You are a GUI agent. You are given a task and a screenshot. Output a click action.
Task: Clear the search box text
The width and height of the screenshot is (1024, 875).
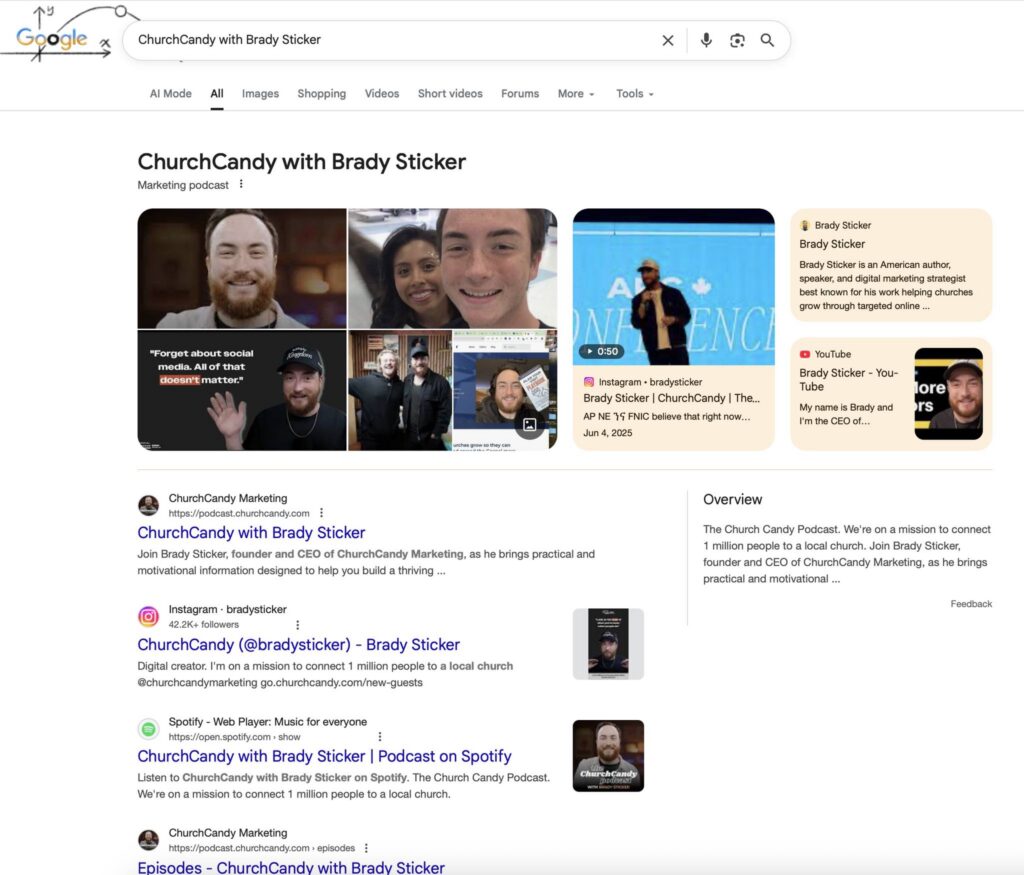668,40
